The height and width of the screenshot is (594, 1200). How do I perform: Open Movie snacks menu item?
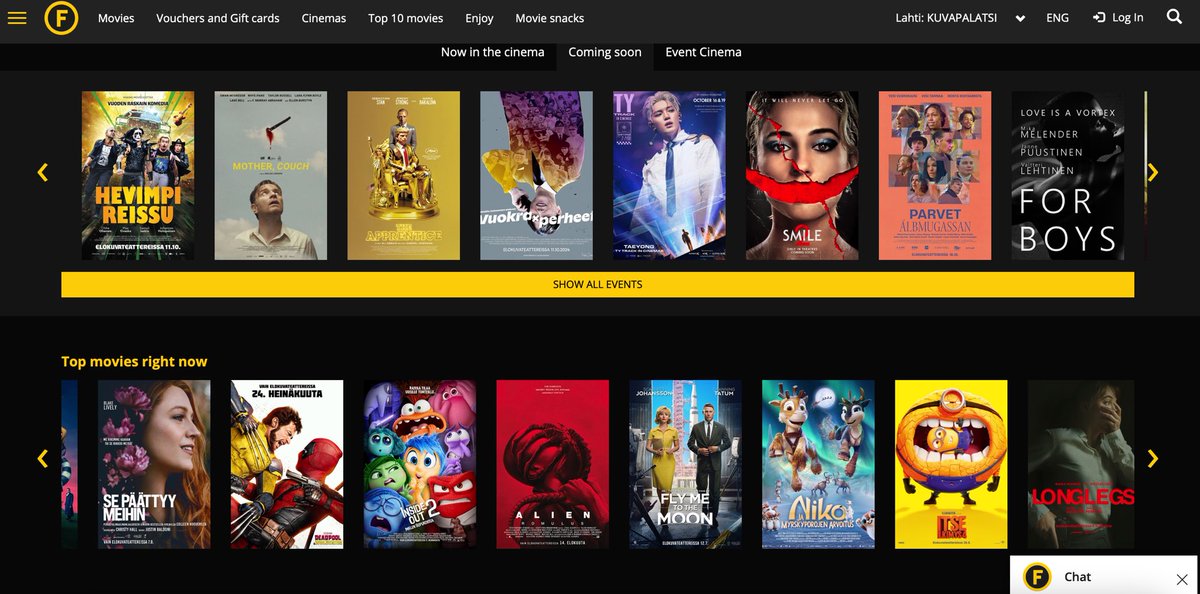549,18
